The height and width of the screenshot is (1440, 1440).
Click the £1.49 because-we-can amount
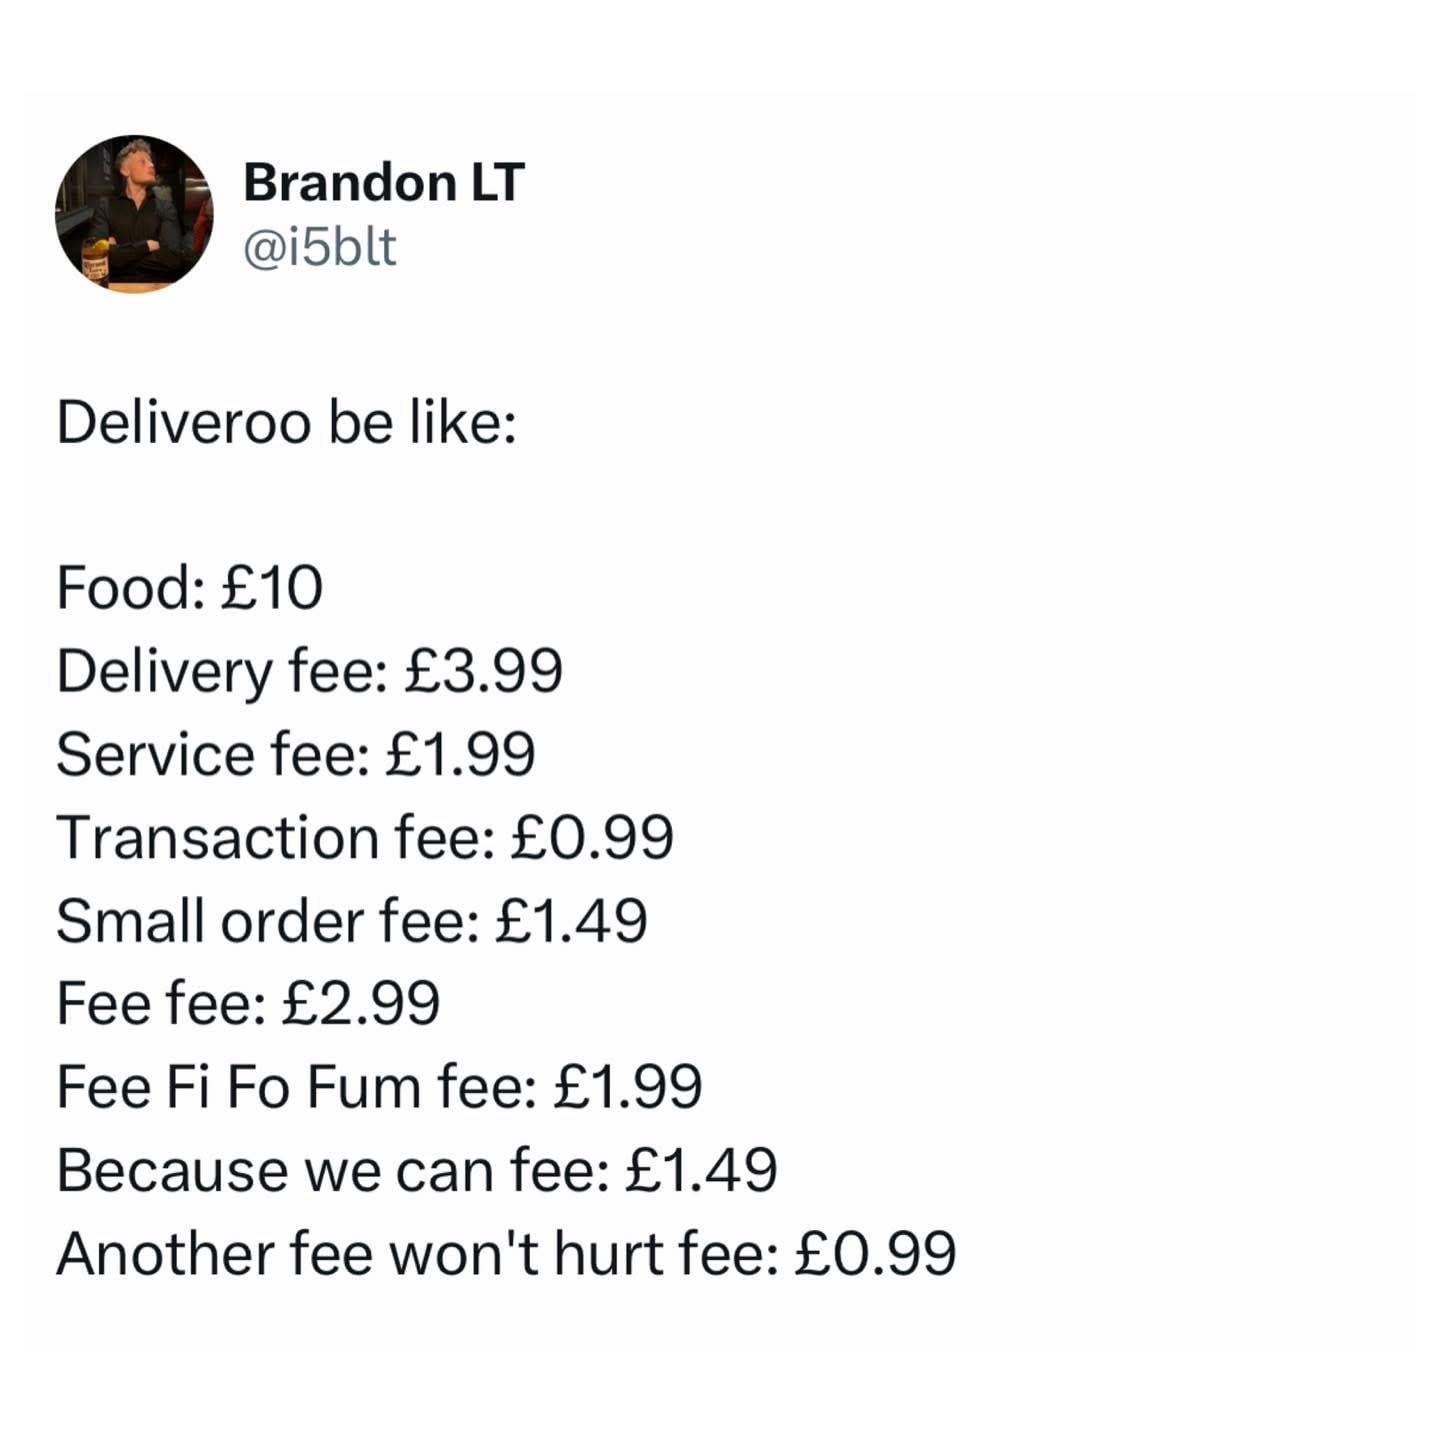click(x=702, y=1170)
